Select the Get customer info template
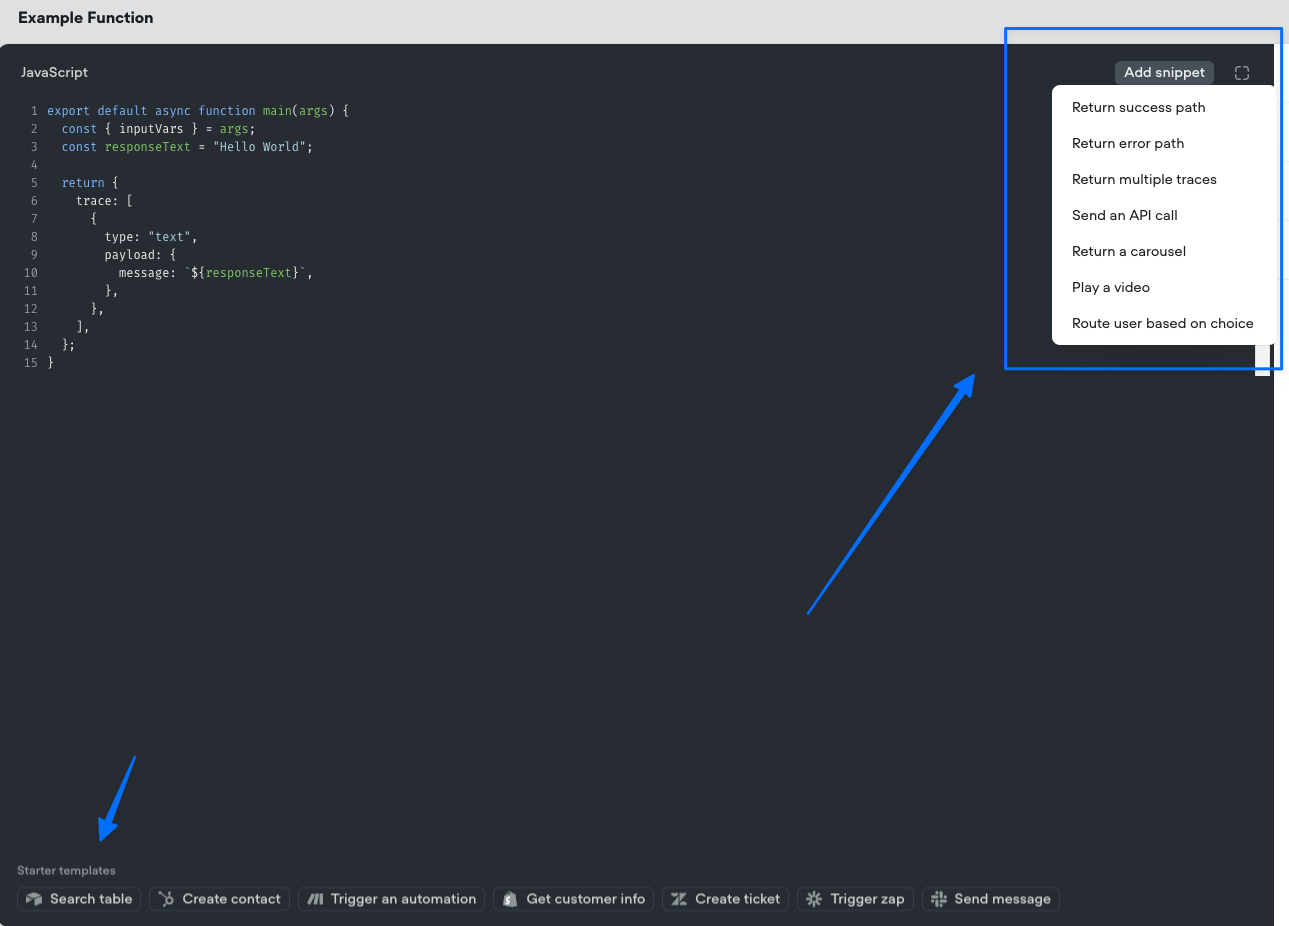Image resolution: width=1289 pixels, height=926 pixels. [574, 899]
